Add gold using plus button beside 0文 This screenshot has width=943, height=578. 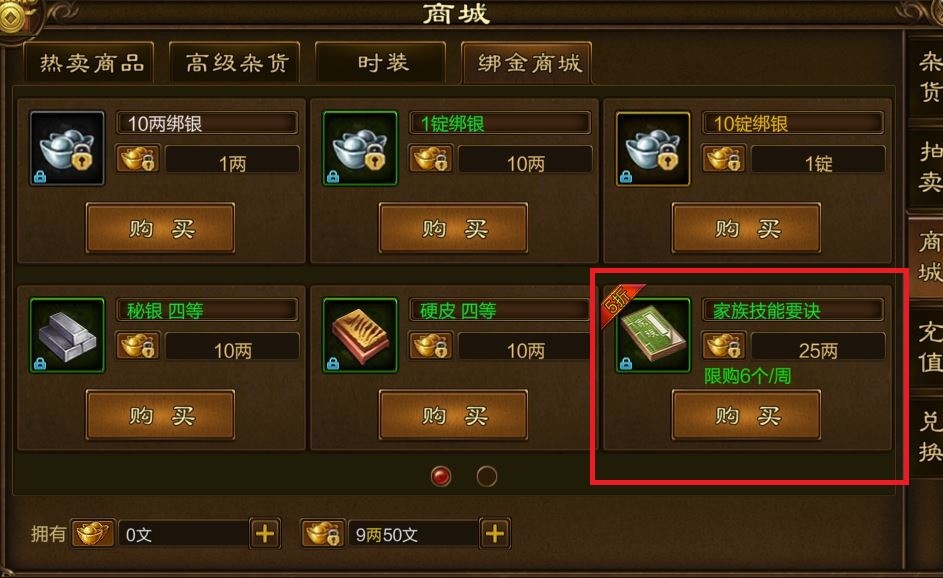coord(265,533)
